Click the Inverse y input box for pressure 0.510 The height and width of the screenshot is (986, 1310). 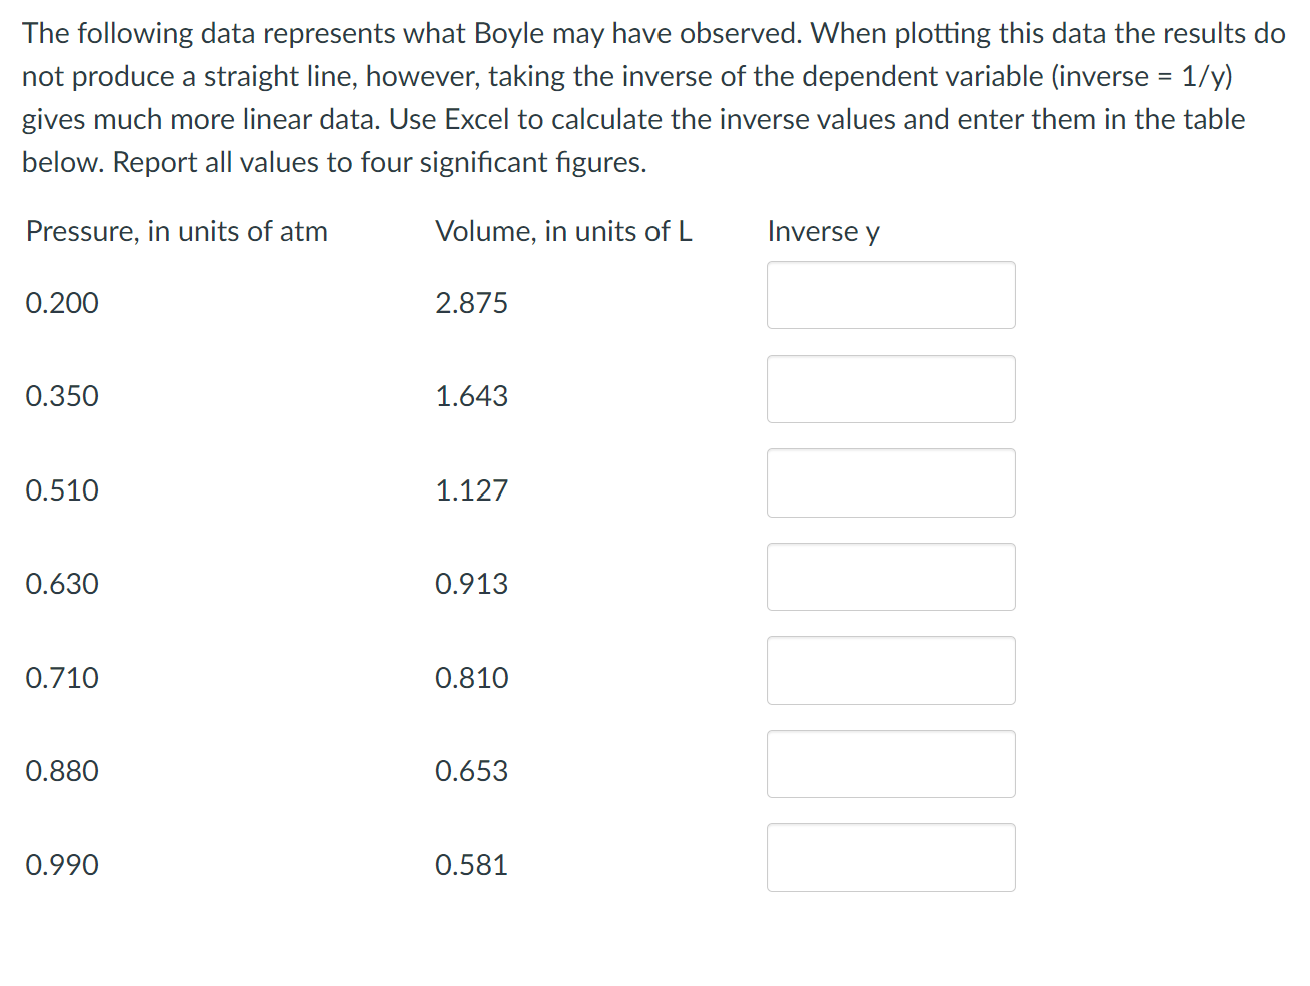[890, 483]
